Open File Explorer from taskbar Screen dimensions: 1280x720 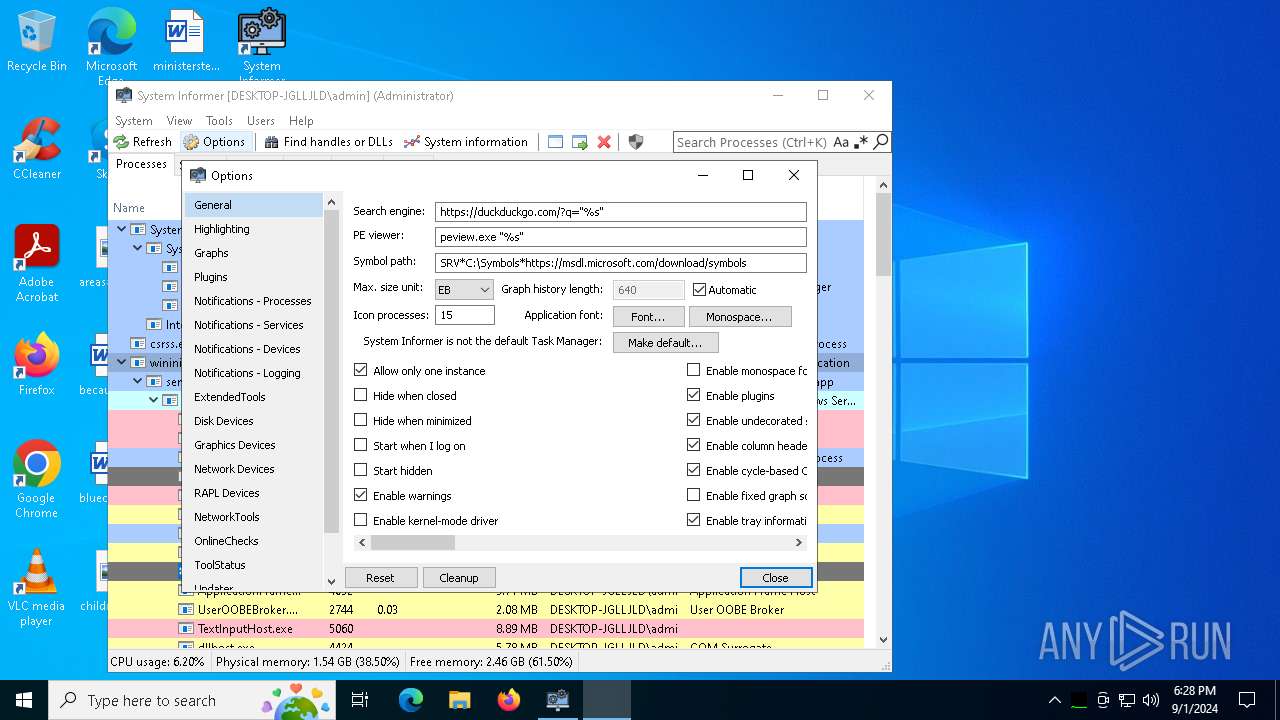pyautogui.click(x=459, y=700)
